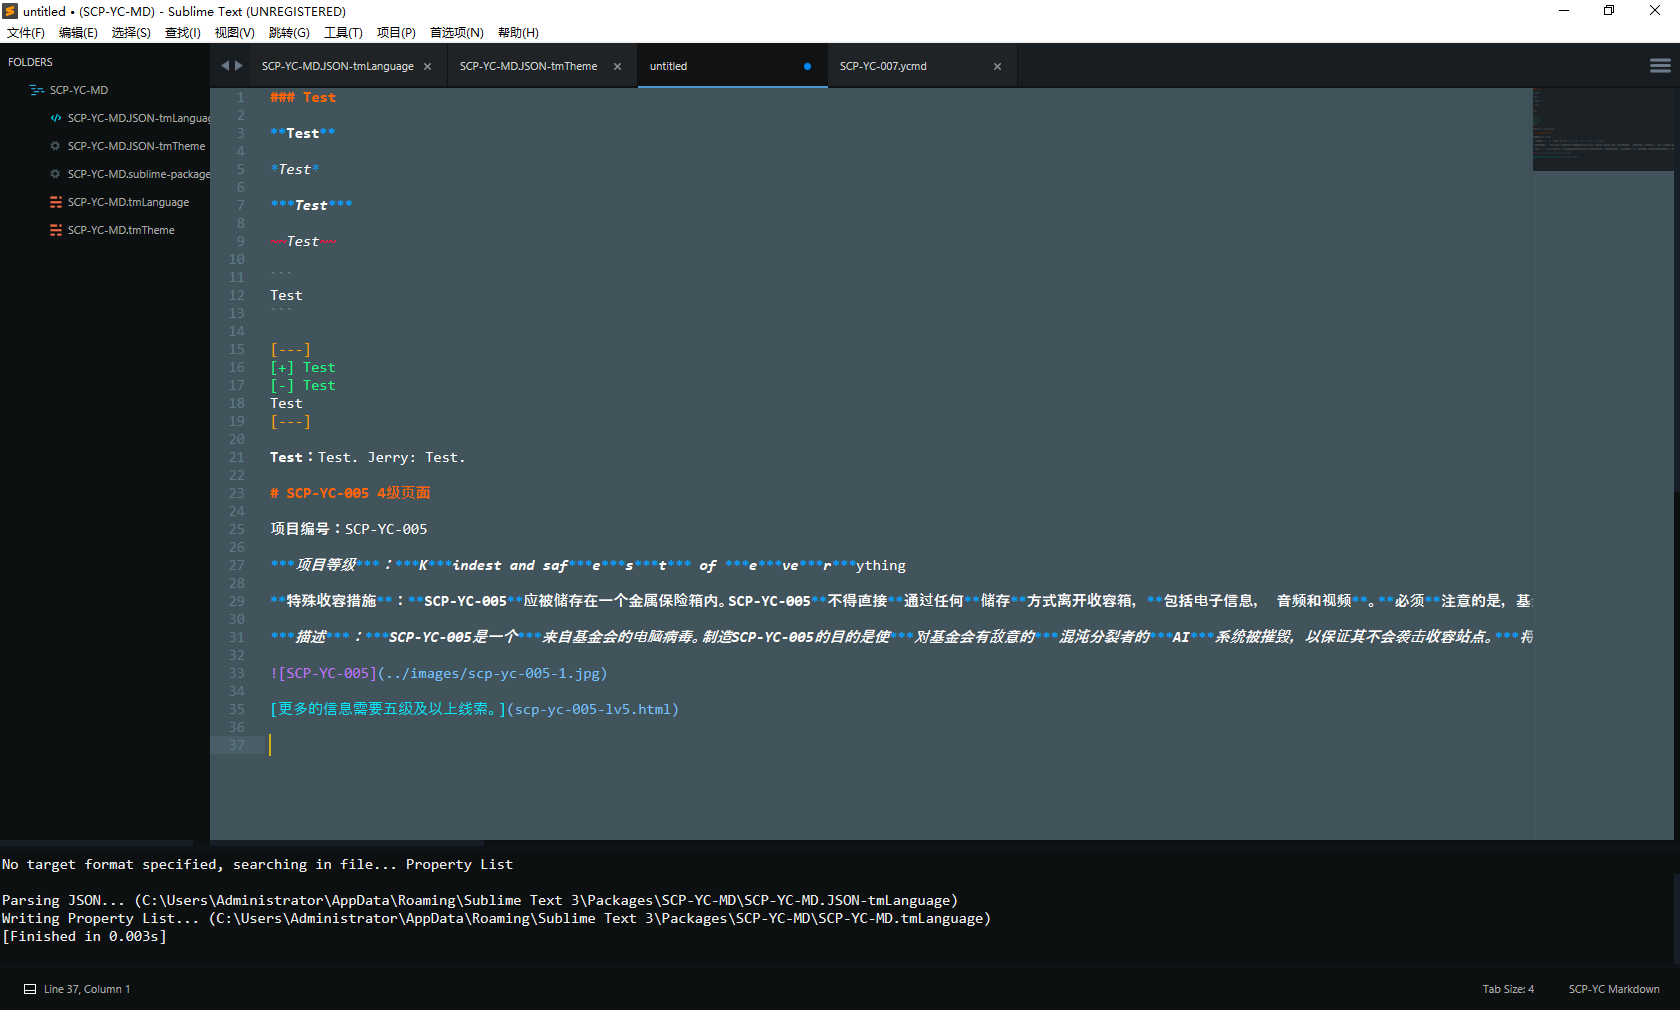Click the FOLDERS sidebar heading
1680x1010 pixels.
coord(30,62)
